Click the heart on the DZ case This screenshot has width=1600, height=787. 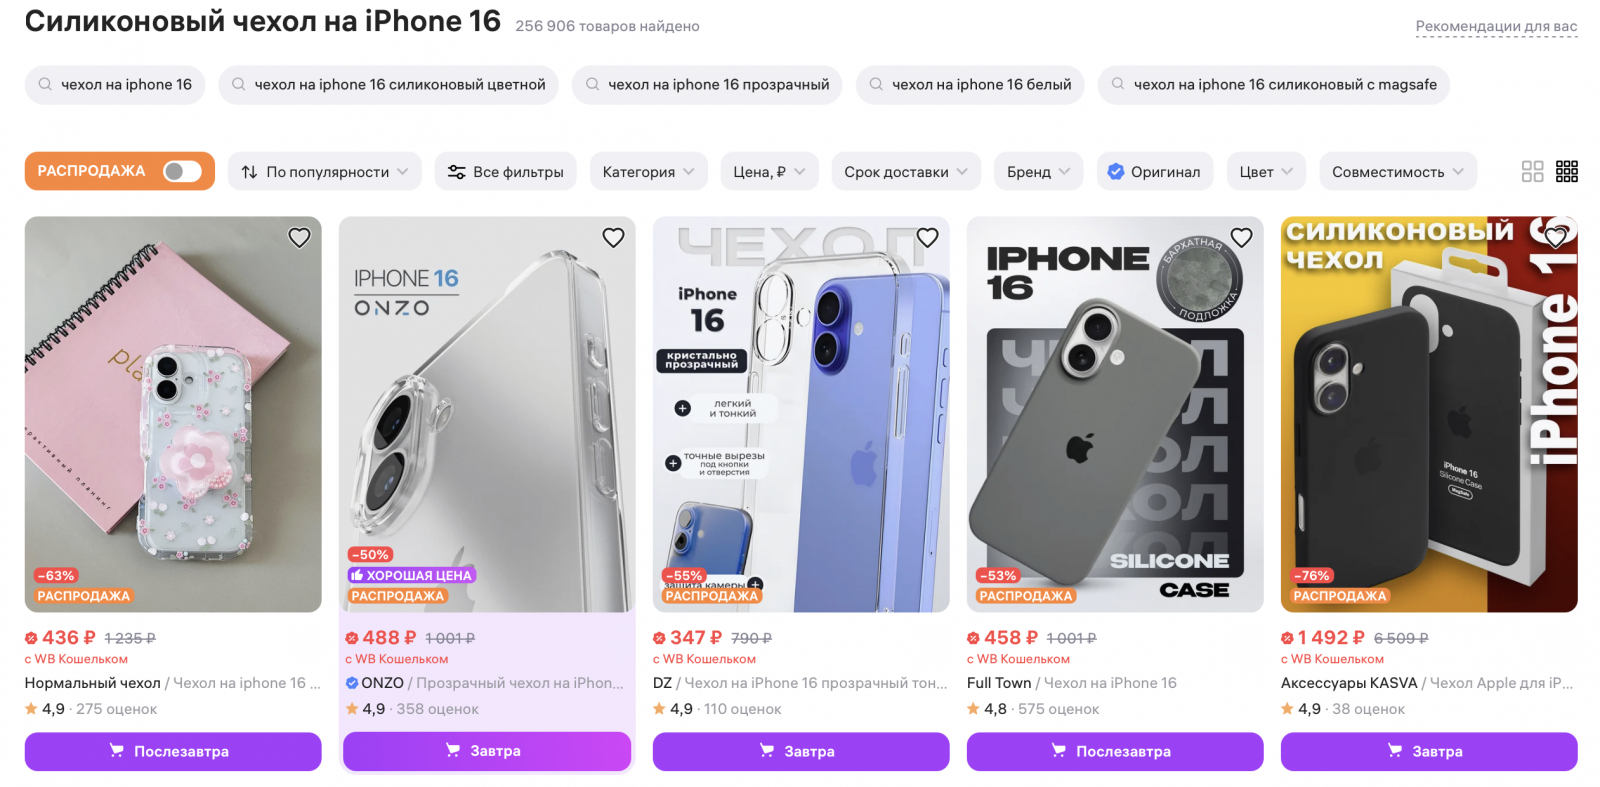tap(927, 238)
